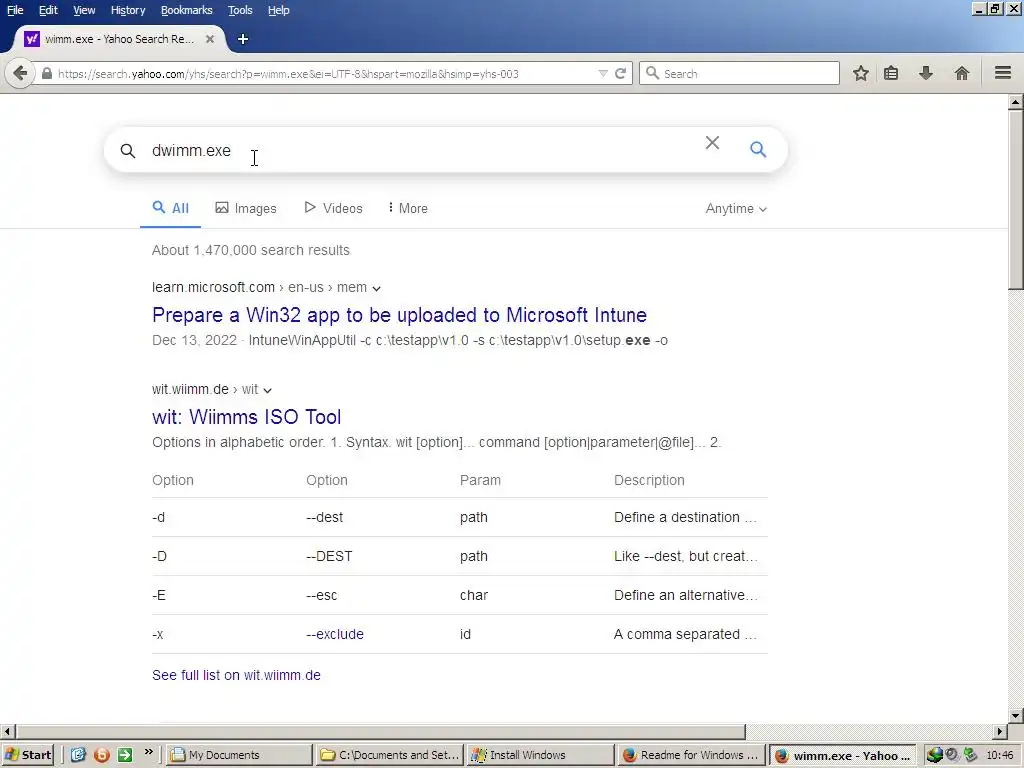Switch to Readme for Windows taskbar button
Screen dimensions: 1024x768
point(690,755)
